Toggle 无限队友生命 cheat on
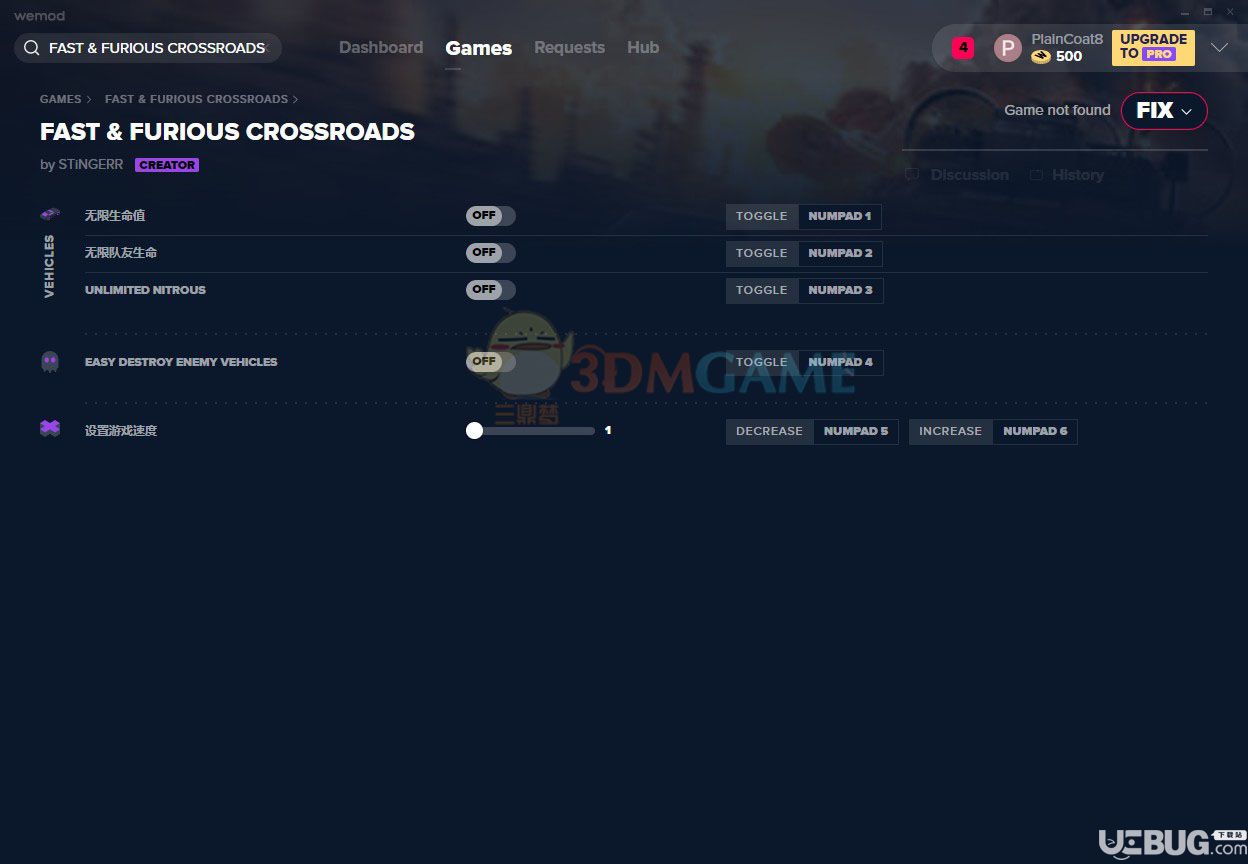This screenshot has height=864, width=1248. [x=491, y=253]
